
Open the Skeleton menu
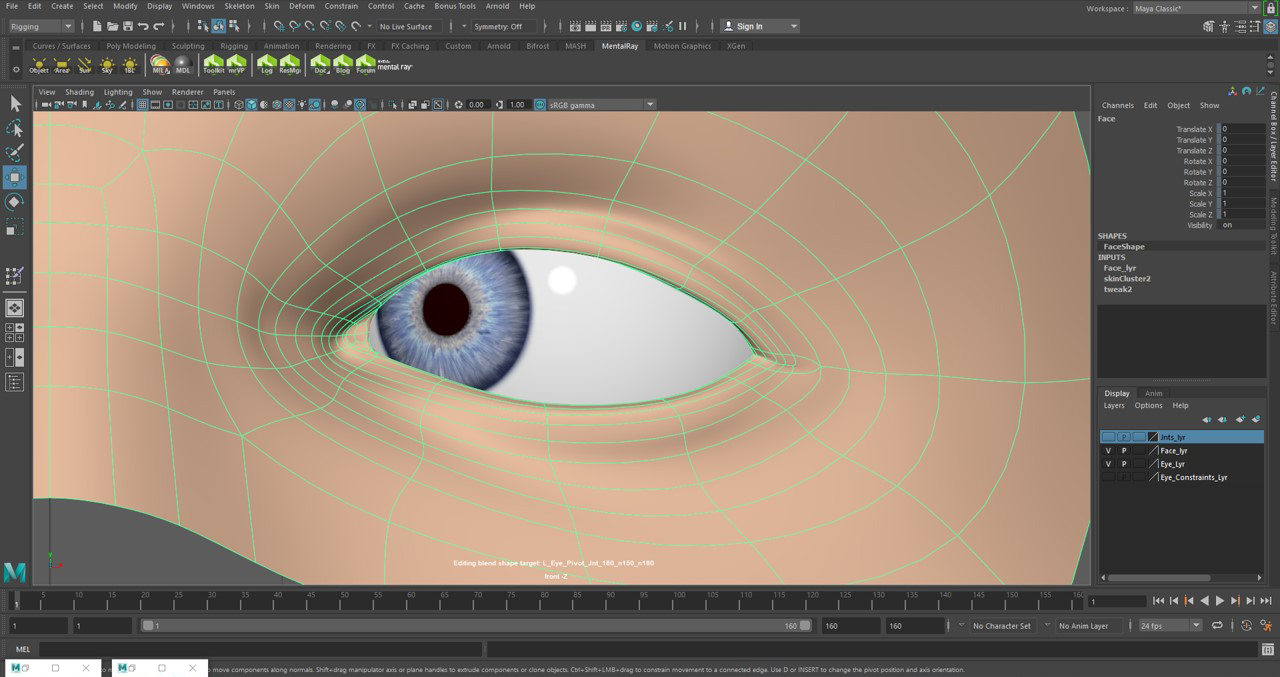pyautogui.click(x=239, y=6)
